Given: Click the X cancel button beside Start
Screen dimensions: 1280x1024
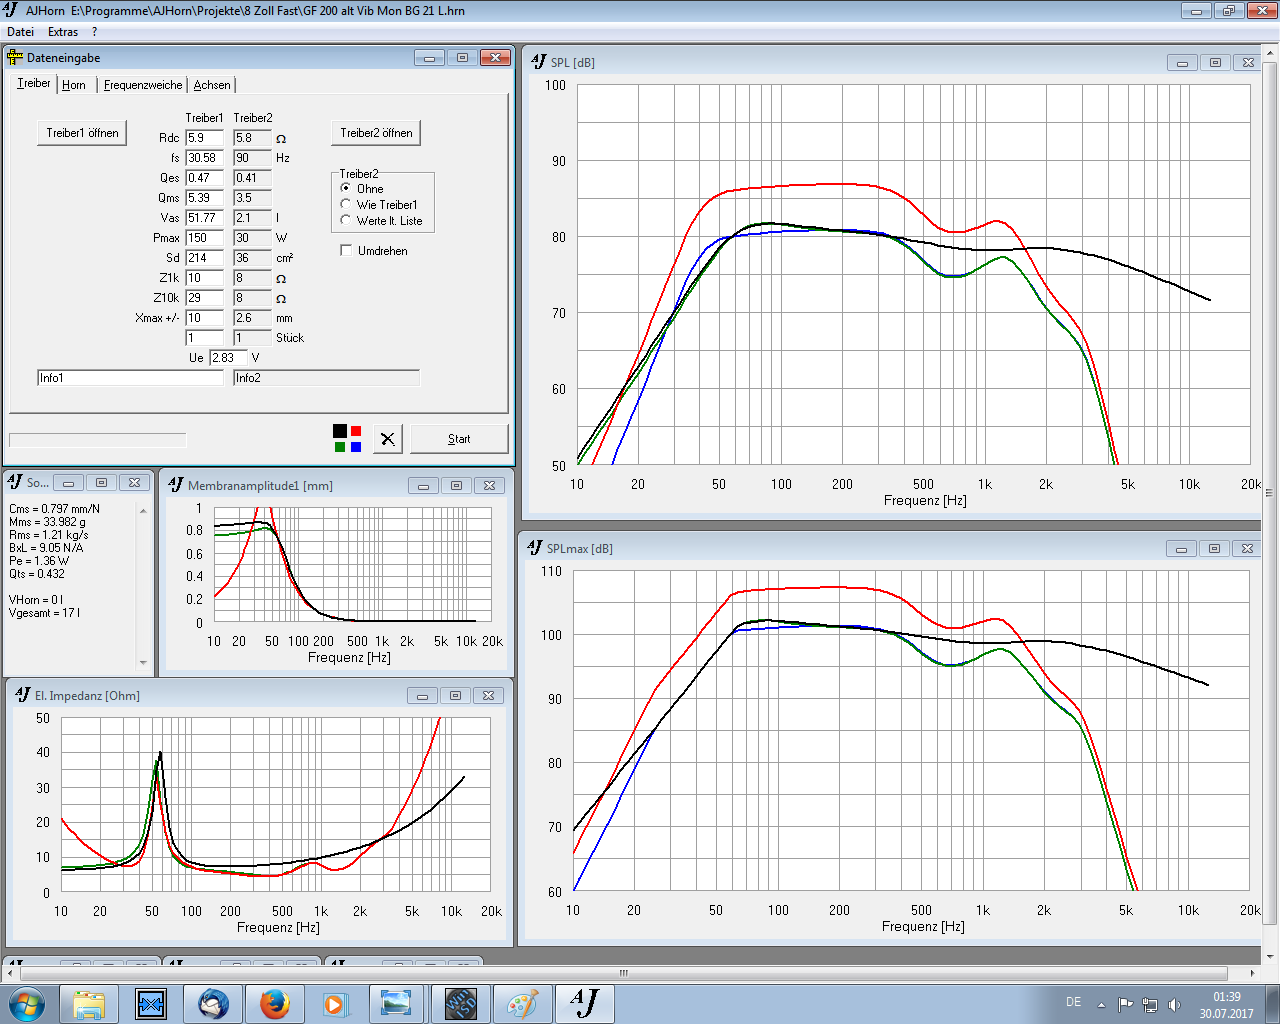Looking at the screenshot, I should pyautogui.click(x=388, y=438).
